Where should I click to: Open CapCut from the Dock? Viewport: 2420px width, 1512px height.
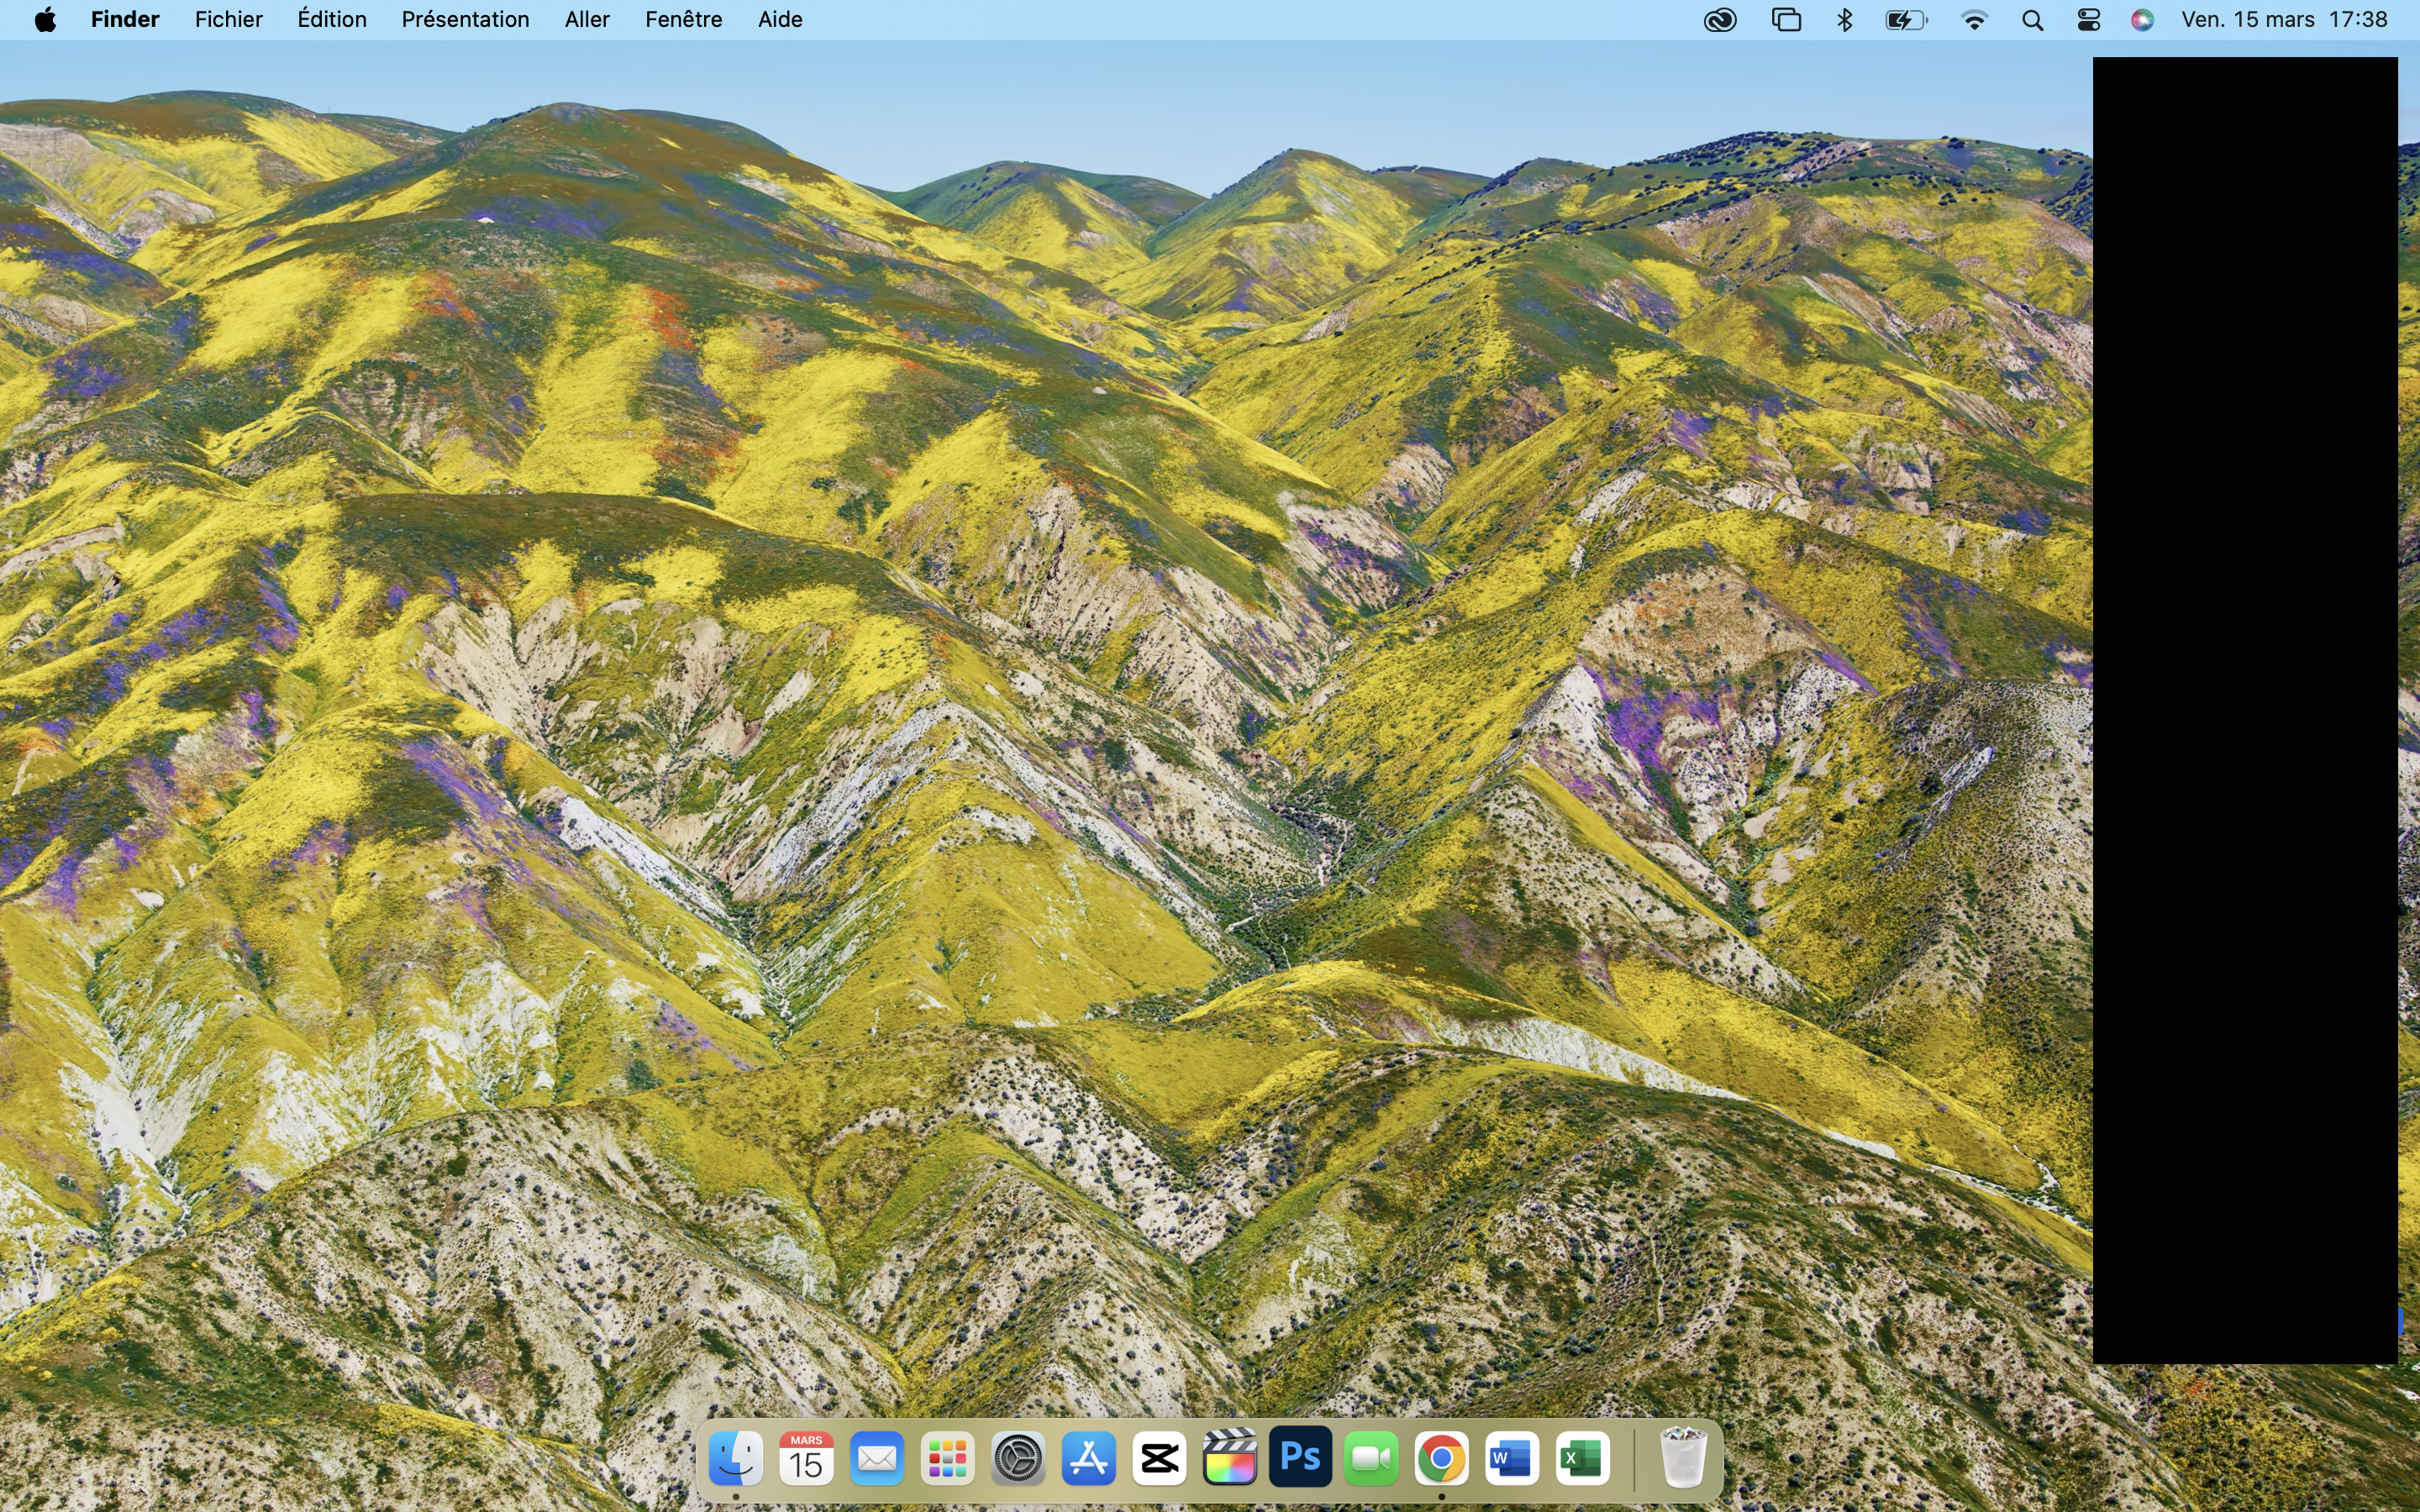[x=1159, y=1459]
